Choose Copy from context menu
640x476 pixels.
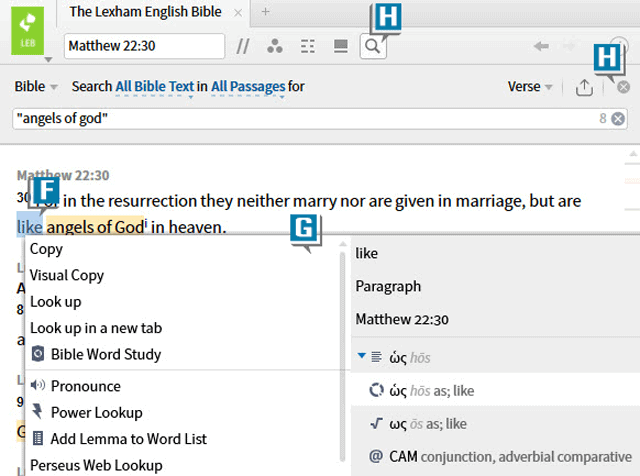(46, 249)
